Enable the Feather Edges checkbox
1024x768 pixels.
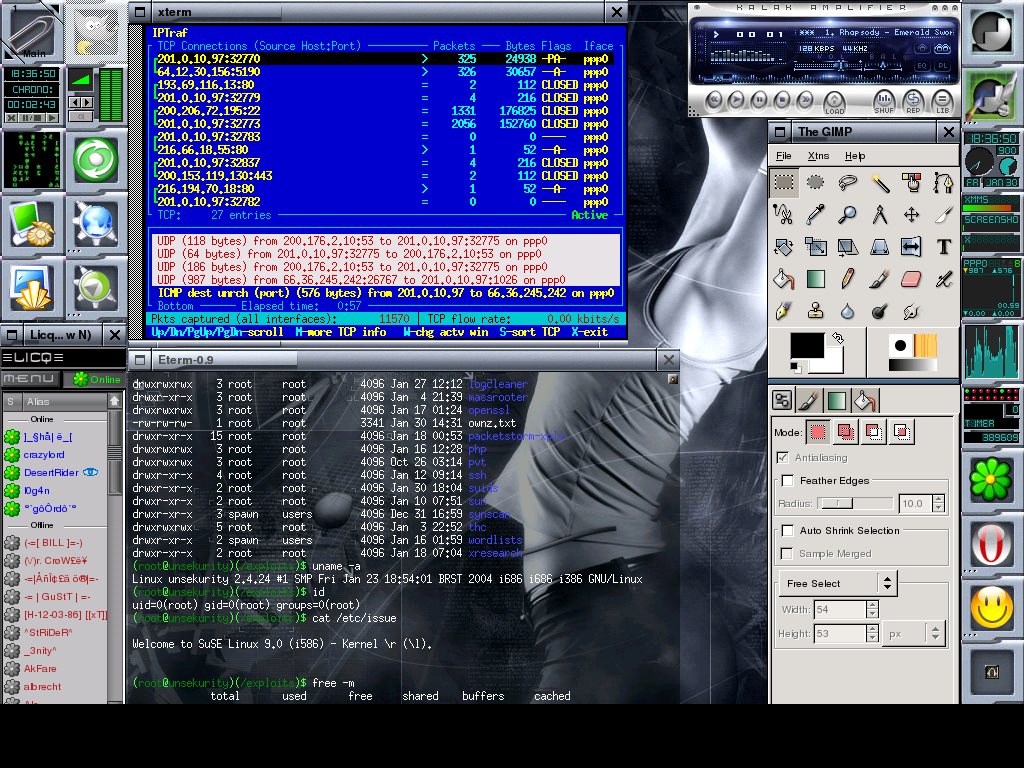click(788, 481)
